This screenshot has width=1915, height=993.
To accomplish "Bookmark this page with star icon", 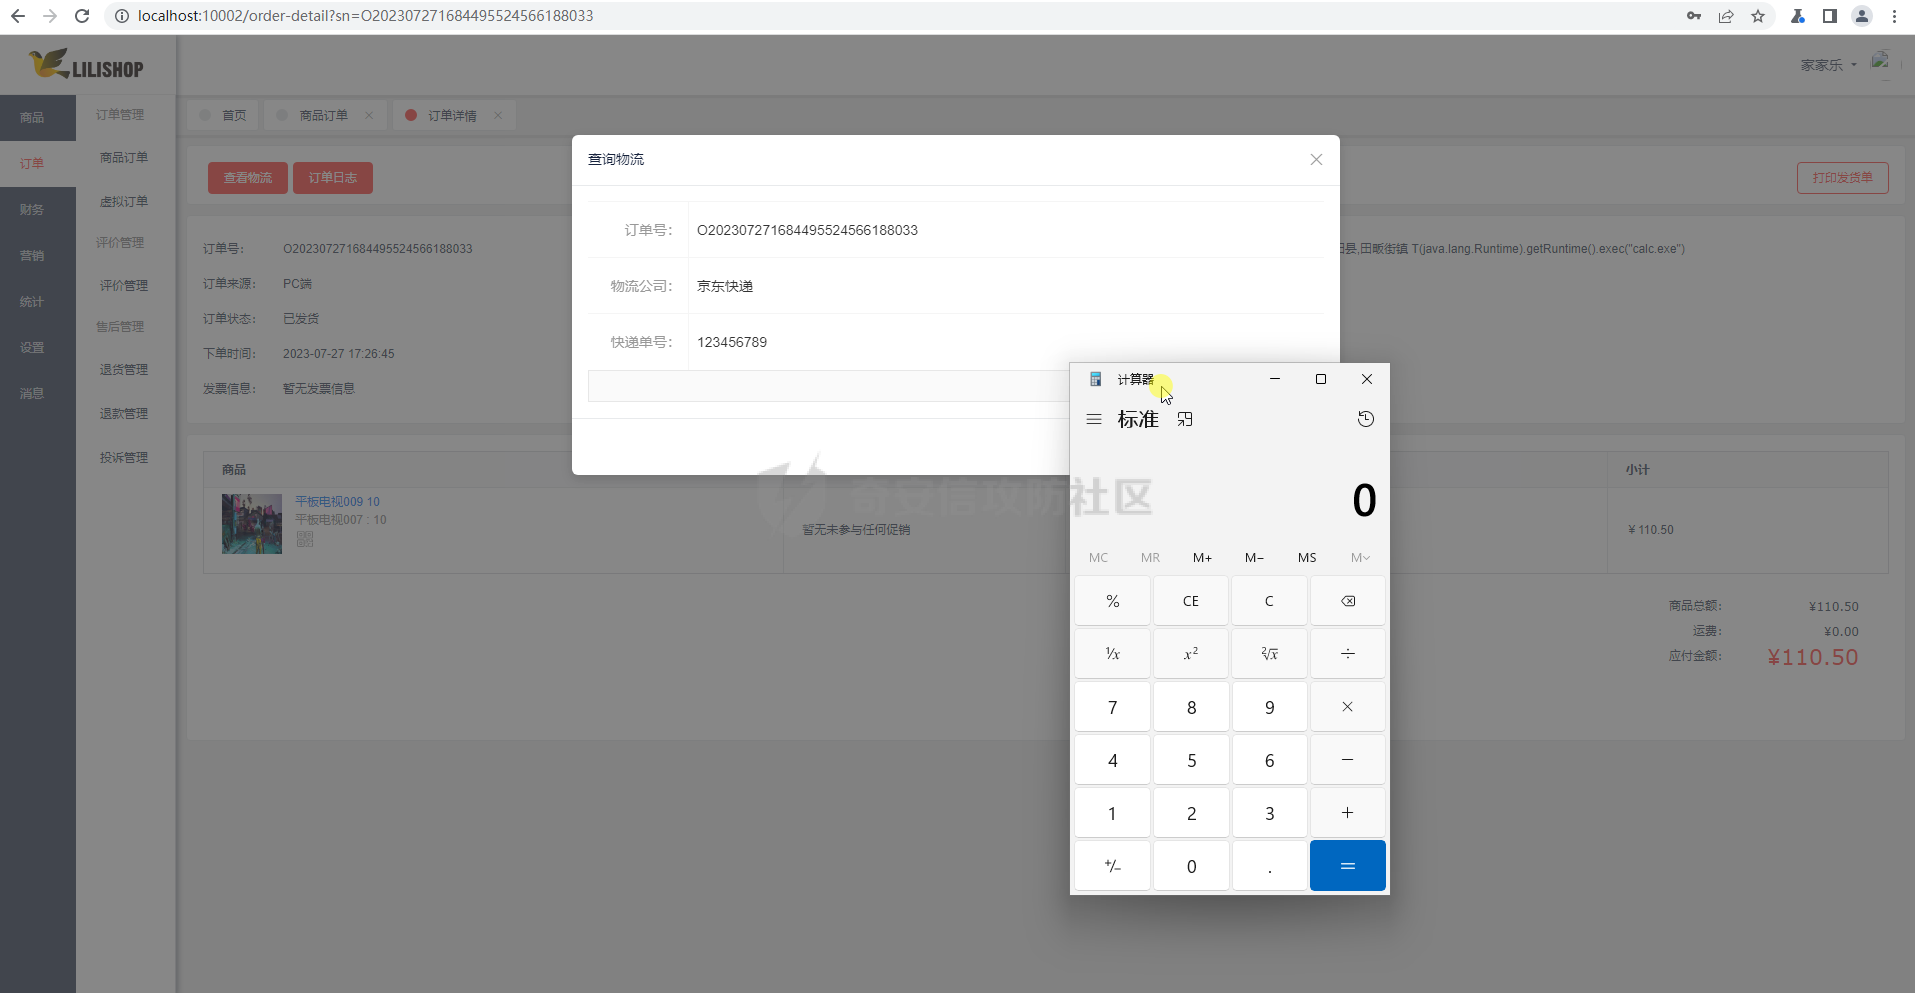I will [1758, 16].
